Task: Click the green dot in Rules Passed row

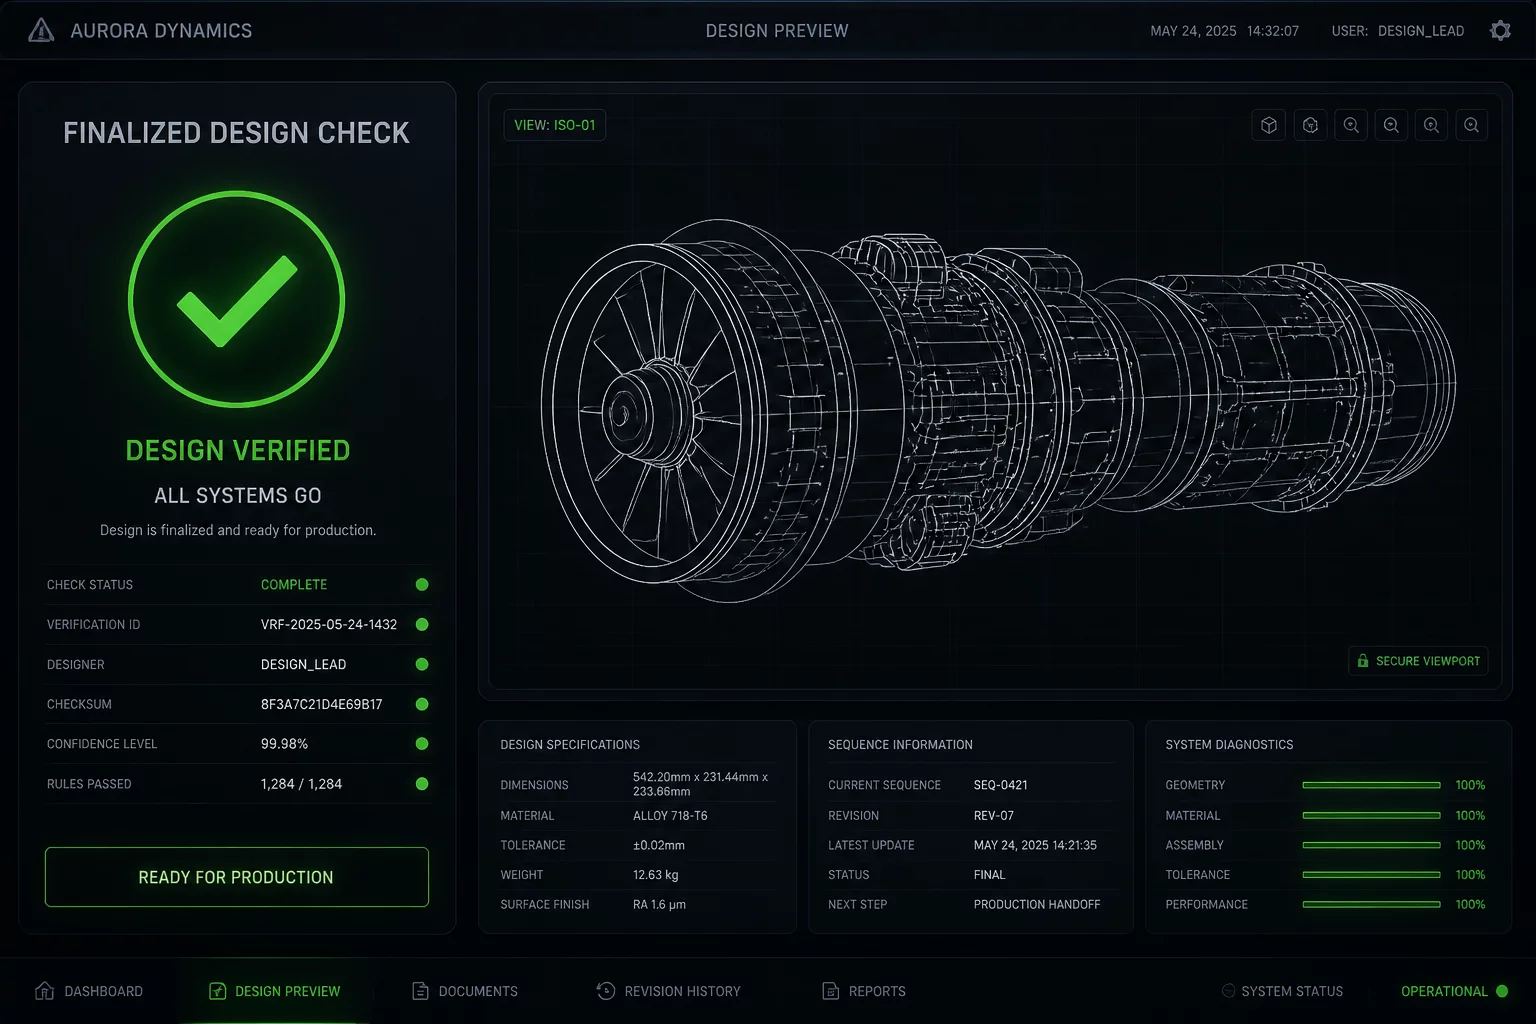Action: coord(422,784)
